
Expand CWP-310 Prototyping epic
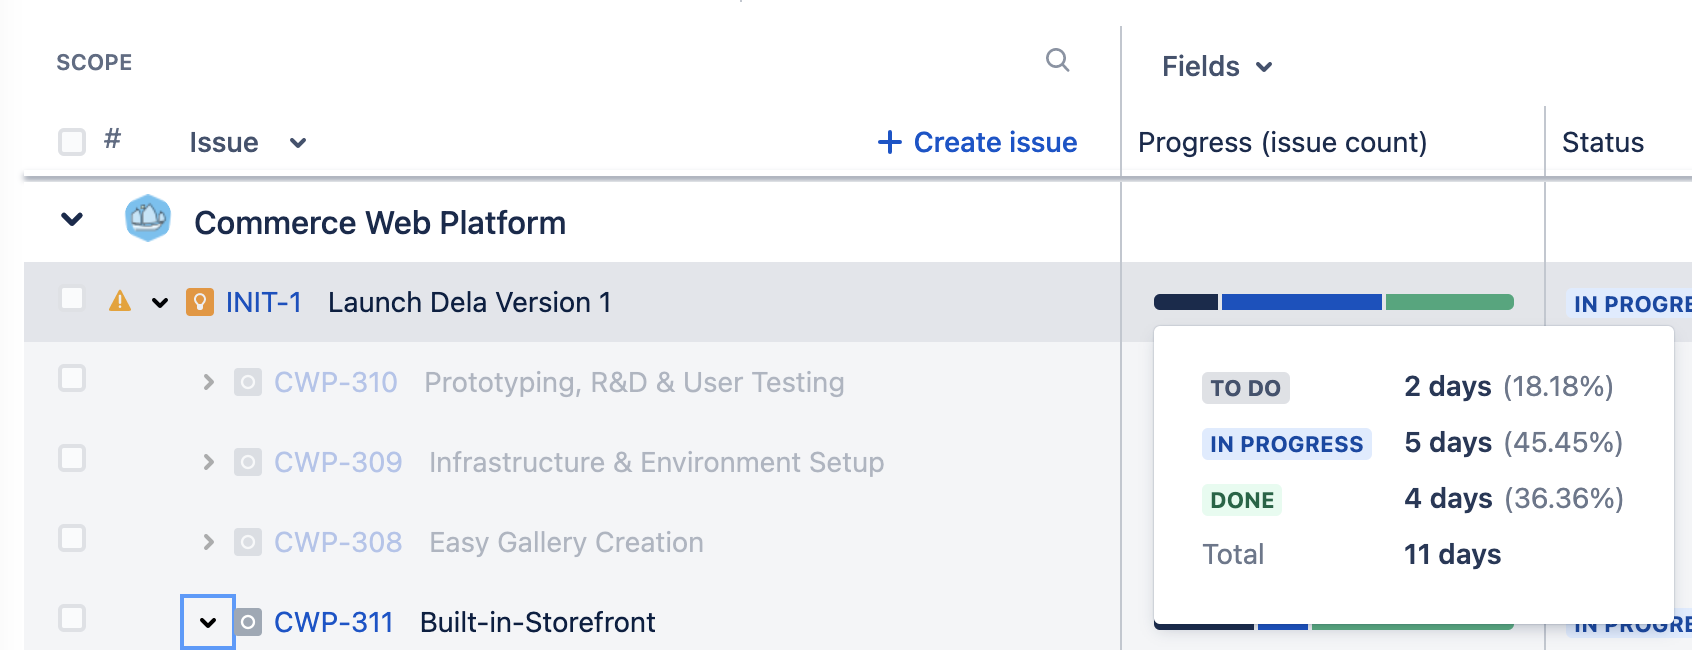tap(208, 382)
